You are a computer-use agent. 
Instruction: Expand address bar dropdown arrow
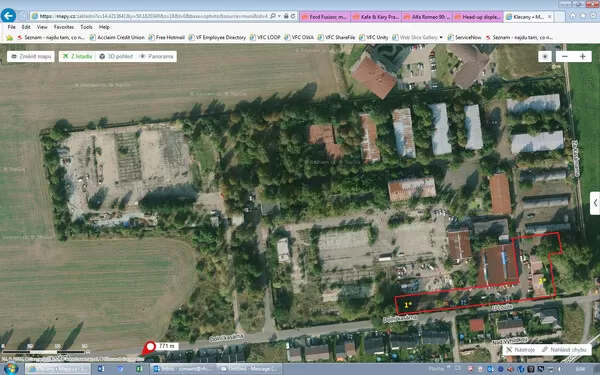279,16
